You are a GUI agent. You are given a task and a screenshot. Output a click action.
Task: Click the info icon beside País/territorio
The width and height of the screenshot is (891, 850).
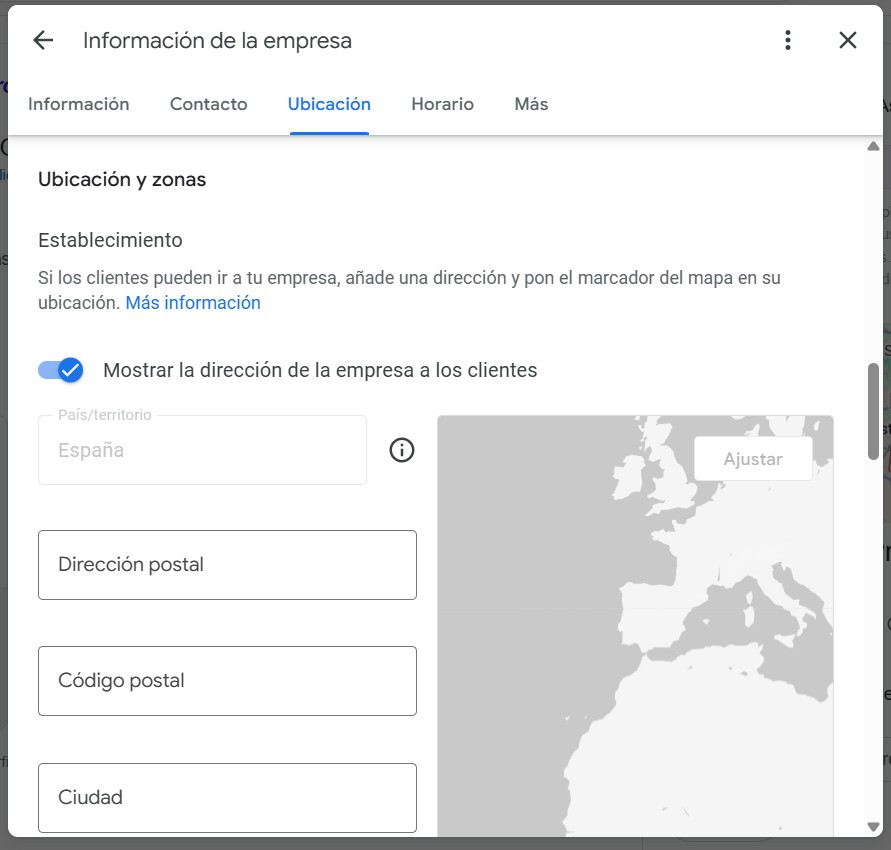click(402, 450)
